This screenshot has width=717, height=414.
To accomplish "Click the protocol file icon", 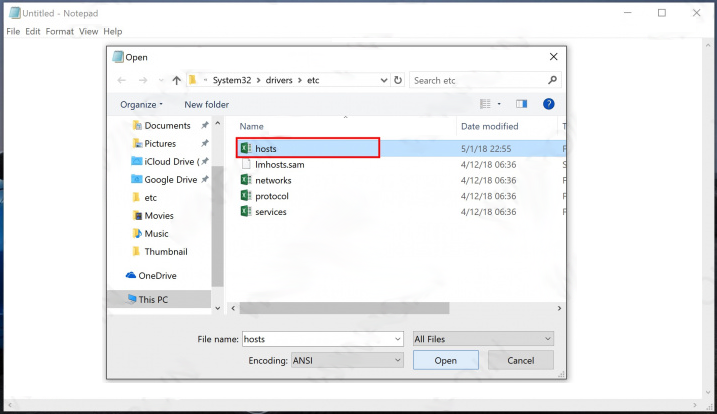I will point(246,196).
